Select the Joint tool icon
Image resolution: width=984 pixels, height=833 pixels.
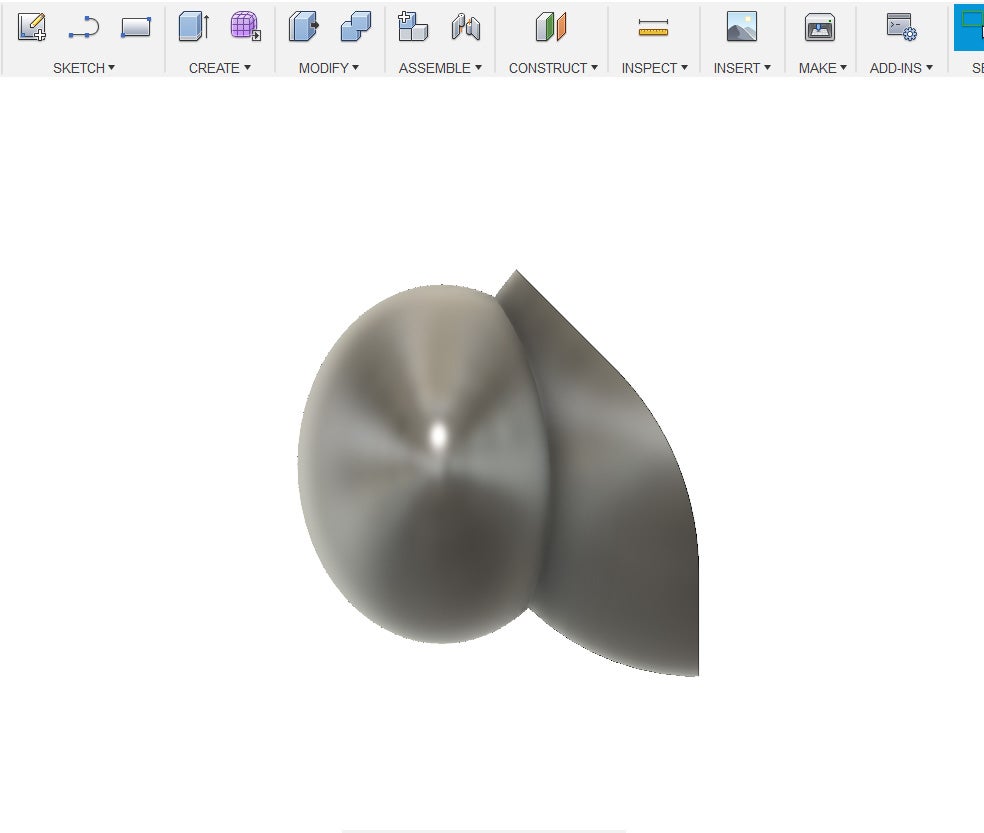point(465,27)
